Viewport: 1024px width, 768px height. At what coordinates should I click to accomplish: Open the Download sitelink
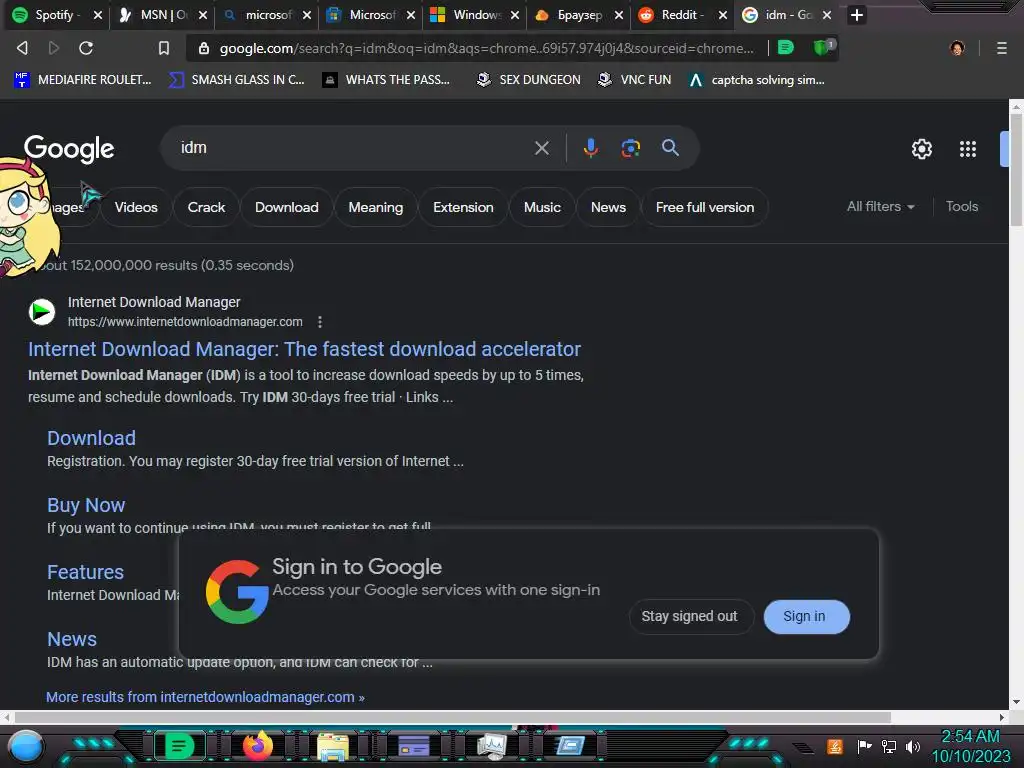click(x=91, y=438)
